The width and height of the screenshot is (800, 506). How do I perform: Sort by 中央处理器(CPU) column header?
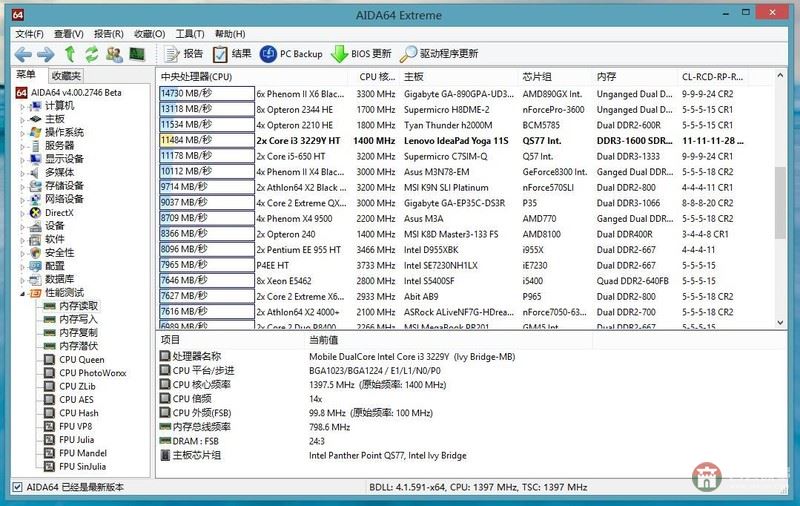(253, 77)
